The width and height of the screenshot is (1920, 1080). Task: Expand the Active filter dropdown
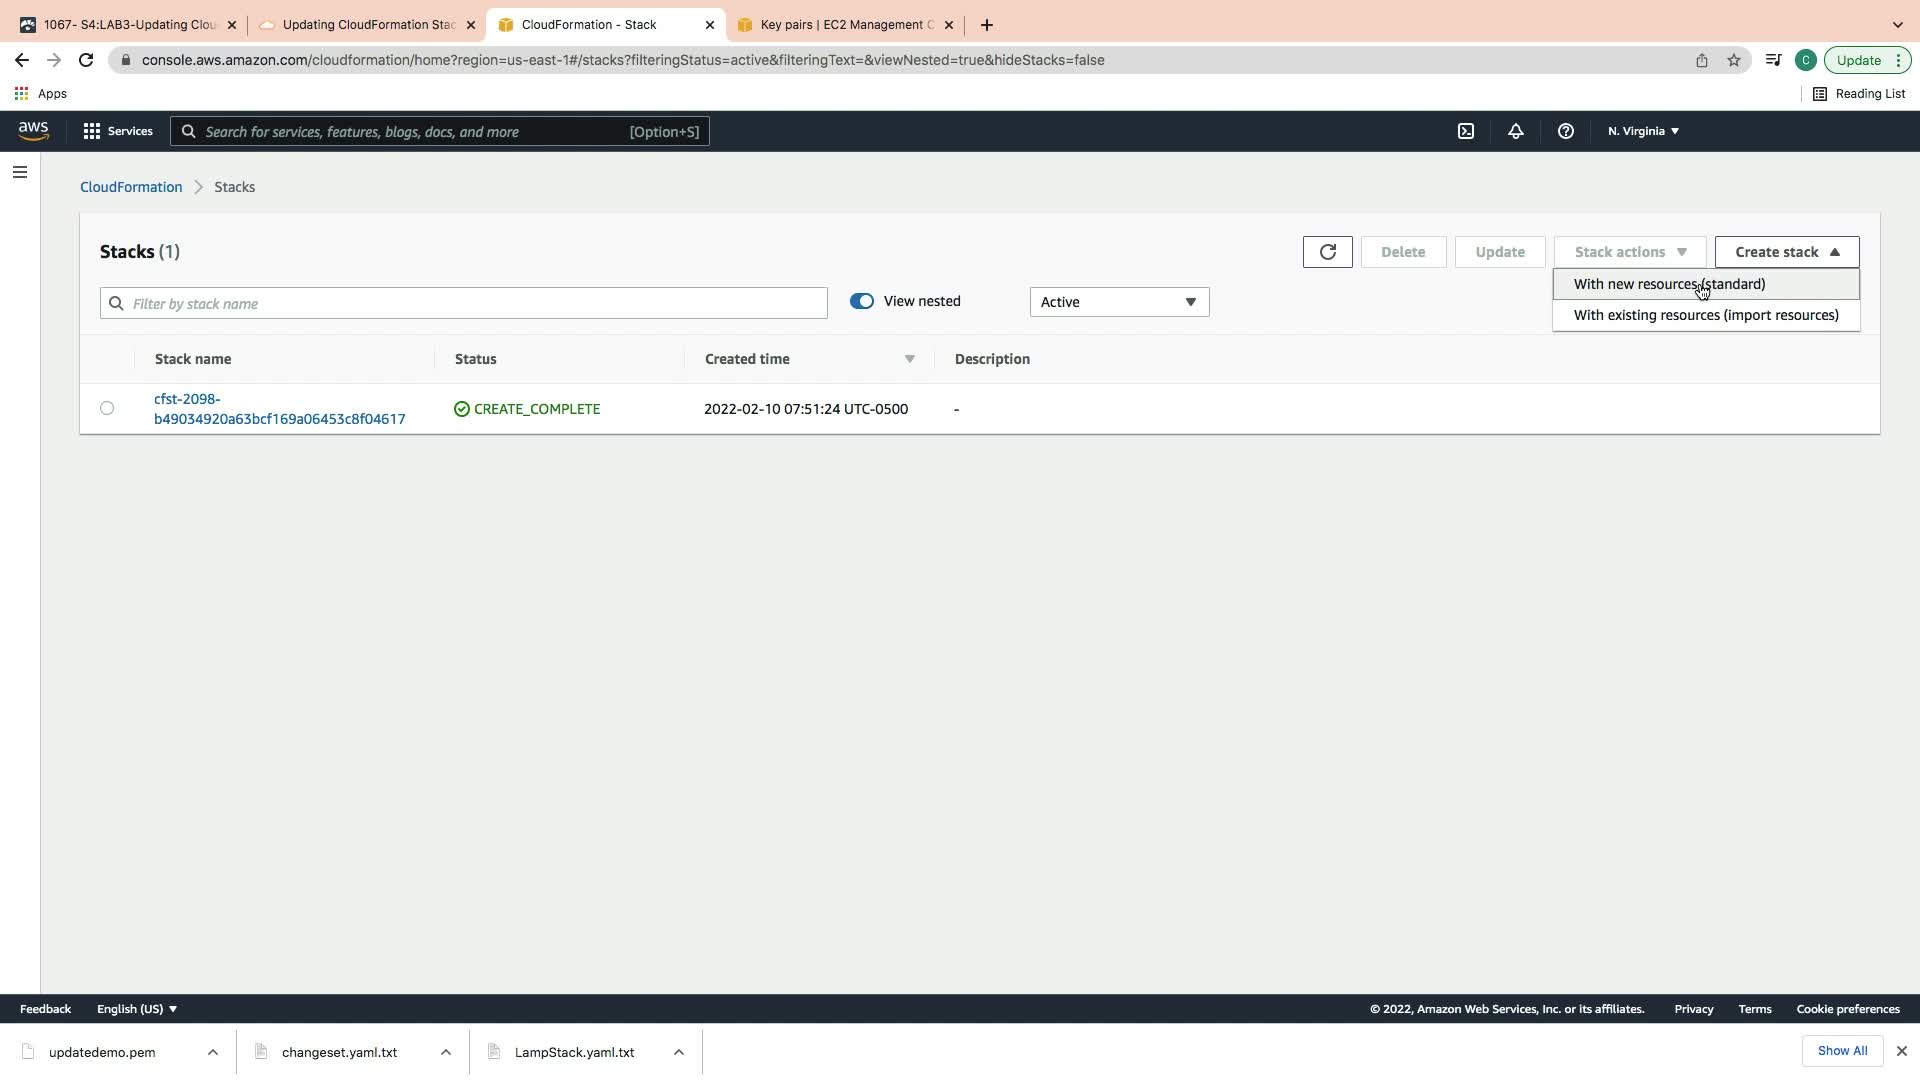point(1118,302)
